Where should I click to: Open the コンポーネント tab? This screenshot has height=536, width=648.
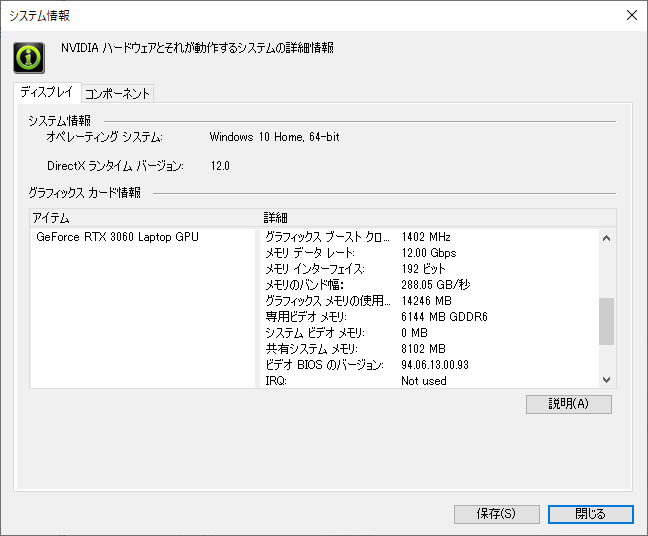click(x=117, y=93)
